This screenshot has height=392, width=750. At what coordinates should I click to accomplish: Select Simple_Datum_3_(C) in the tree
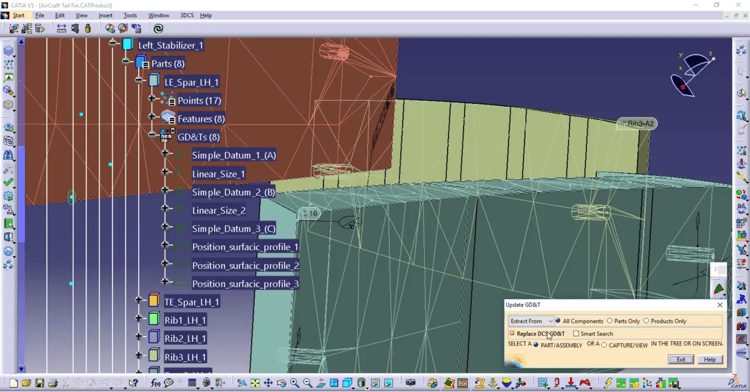click(233, 229)
